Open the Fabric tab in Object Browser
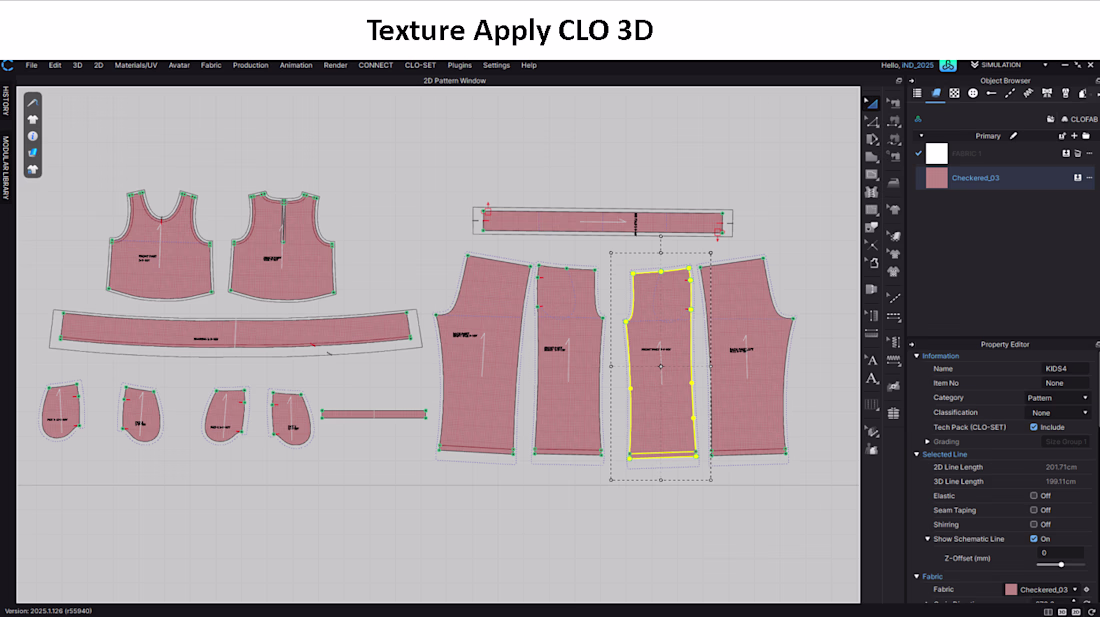Image resolution: width=1100 pixels, height=617 pixels. (936, 93)
